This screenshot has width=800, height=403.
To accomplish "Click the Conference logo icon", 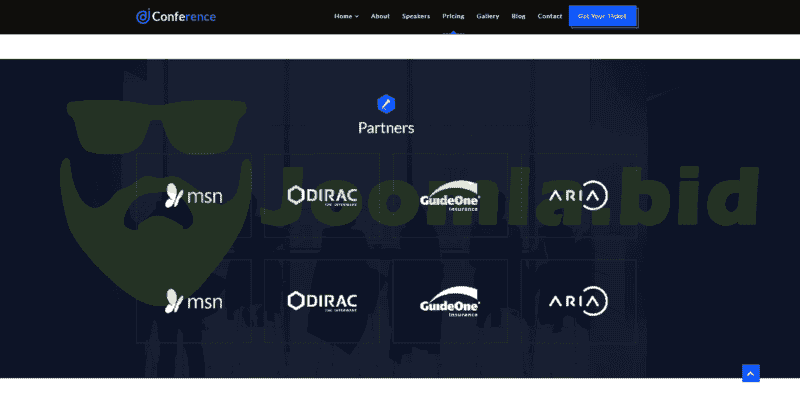I will point(143,16).
